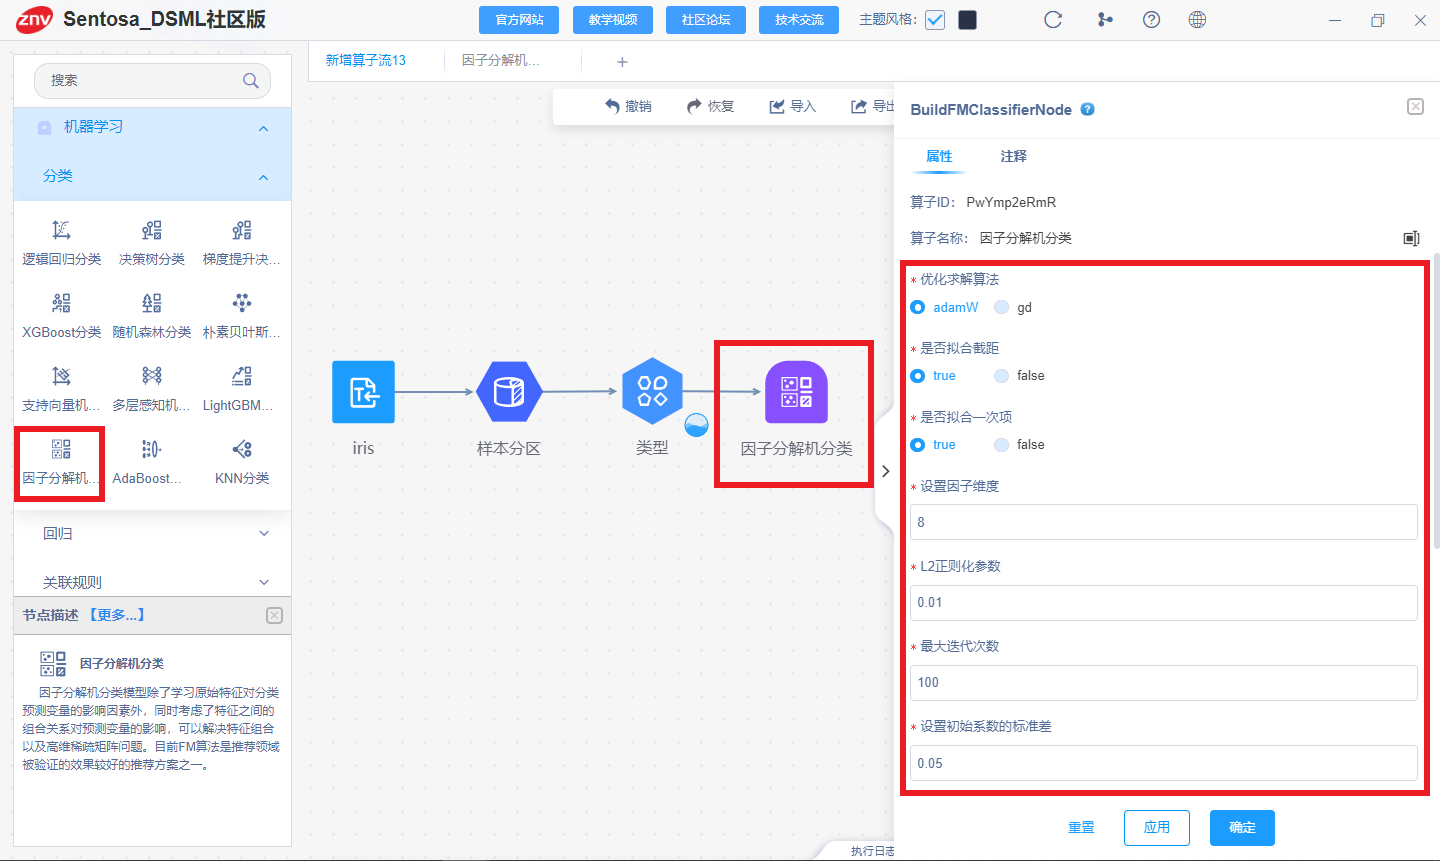Click the 样本分区 node on canvas
Image resolution: width=1440 pixels, height=861 pixels.
(x=509, y=392)
